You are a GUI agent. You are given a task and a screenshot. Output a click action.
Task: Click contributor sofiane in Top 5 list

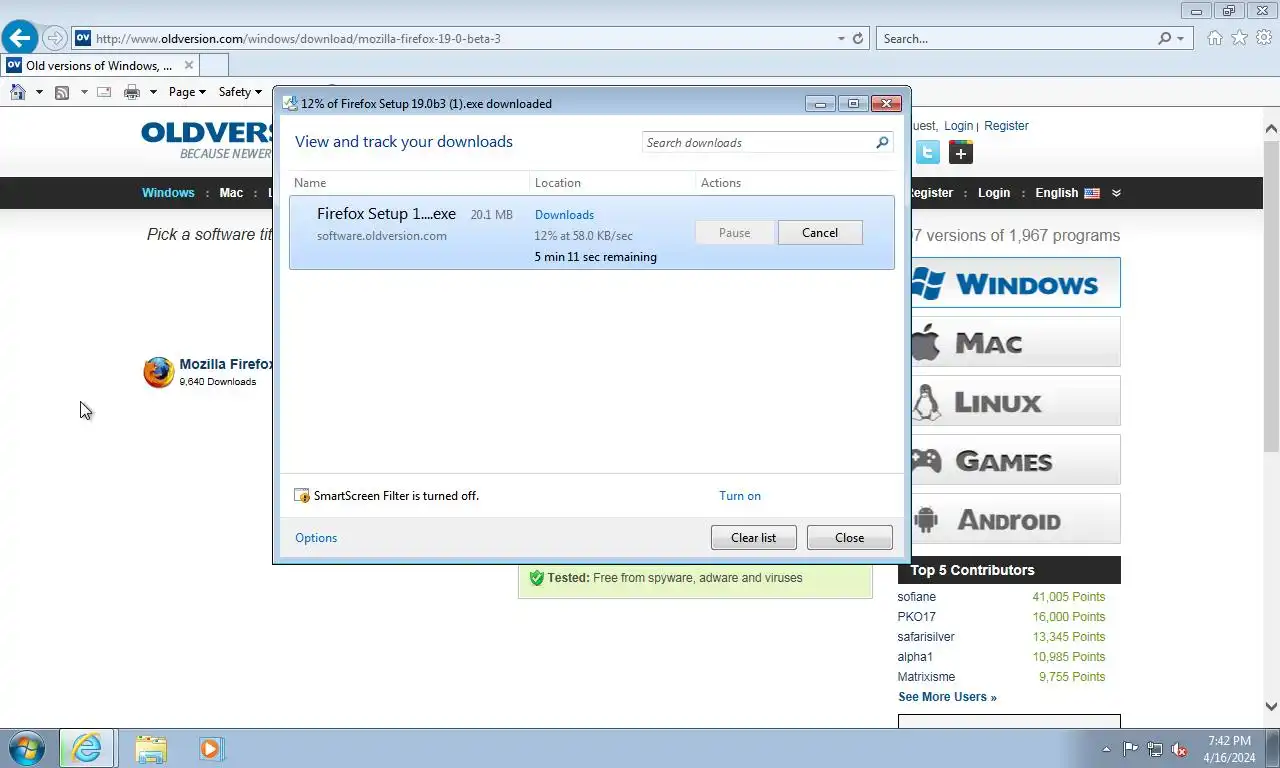tap(917, 597)
